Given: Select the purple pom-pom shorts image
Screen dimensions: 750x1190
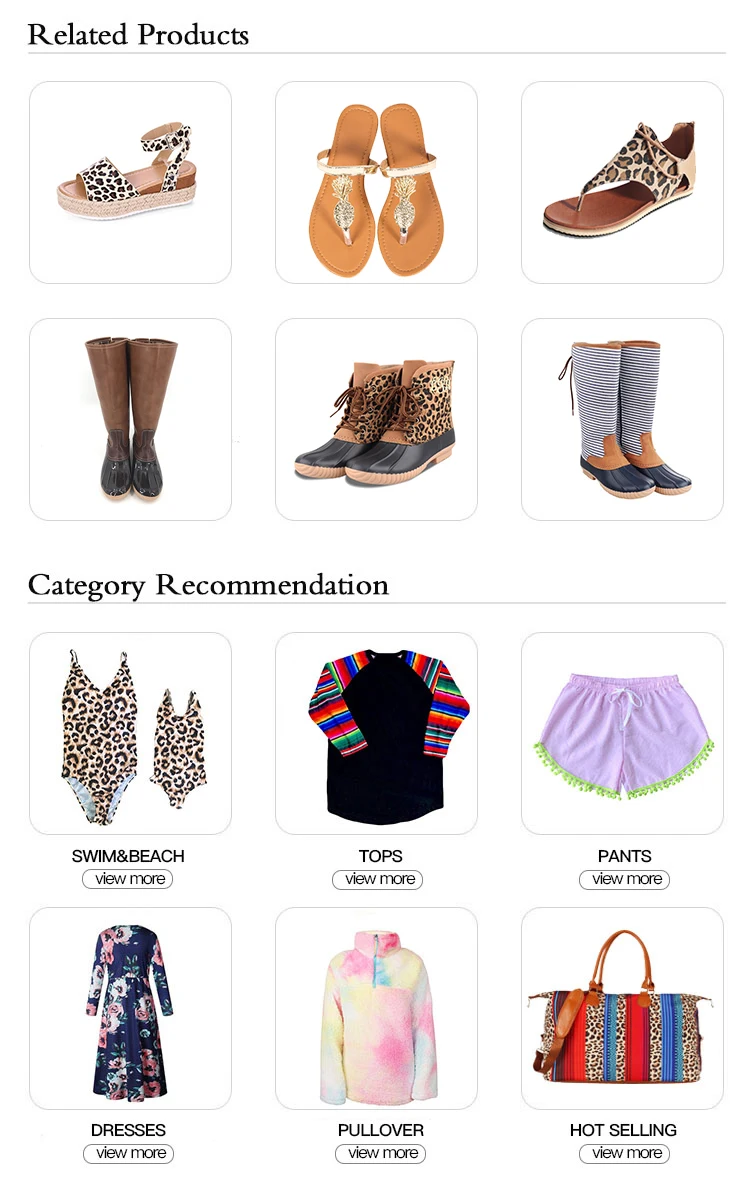Looking at the screenshot, I should click(622, 733).
